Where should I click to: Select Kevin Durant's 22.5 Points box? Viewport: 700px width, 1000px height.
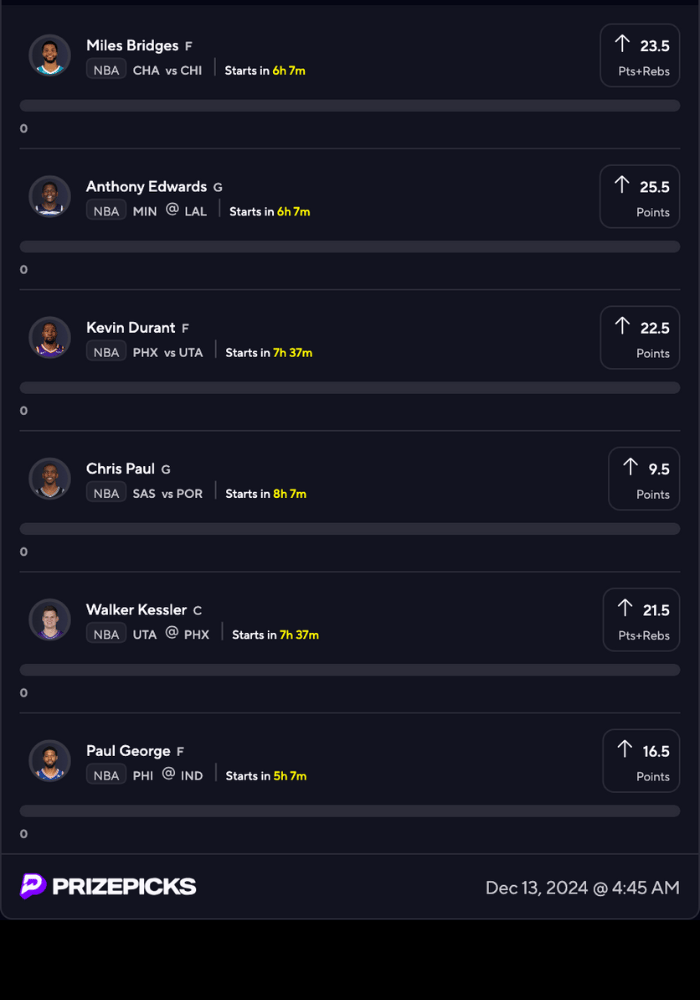(x=640, y=338)
